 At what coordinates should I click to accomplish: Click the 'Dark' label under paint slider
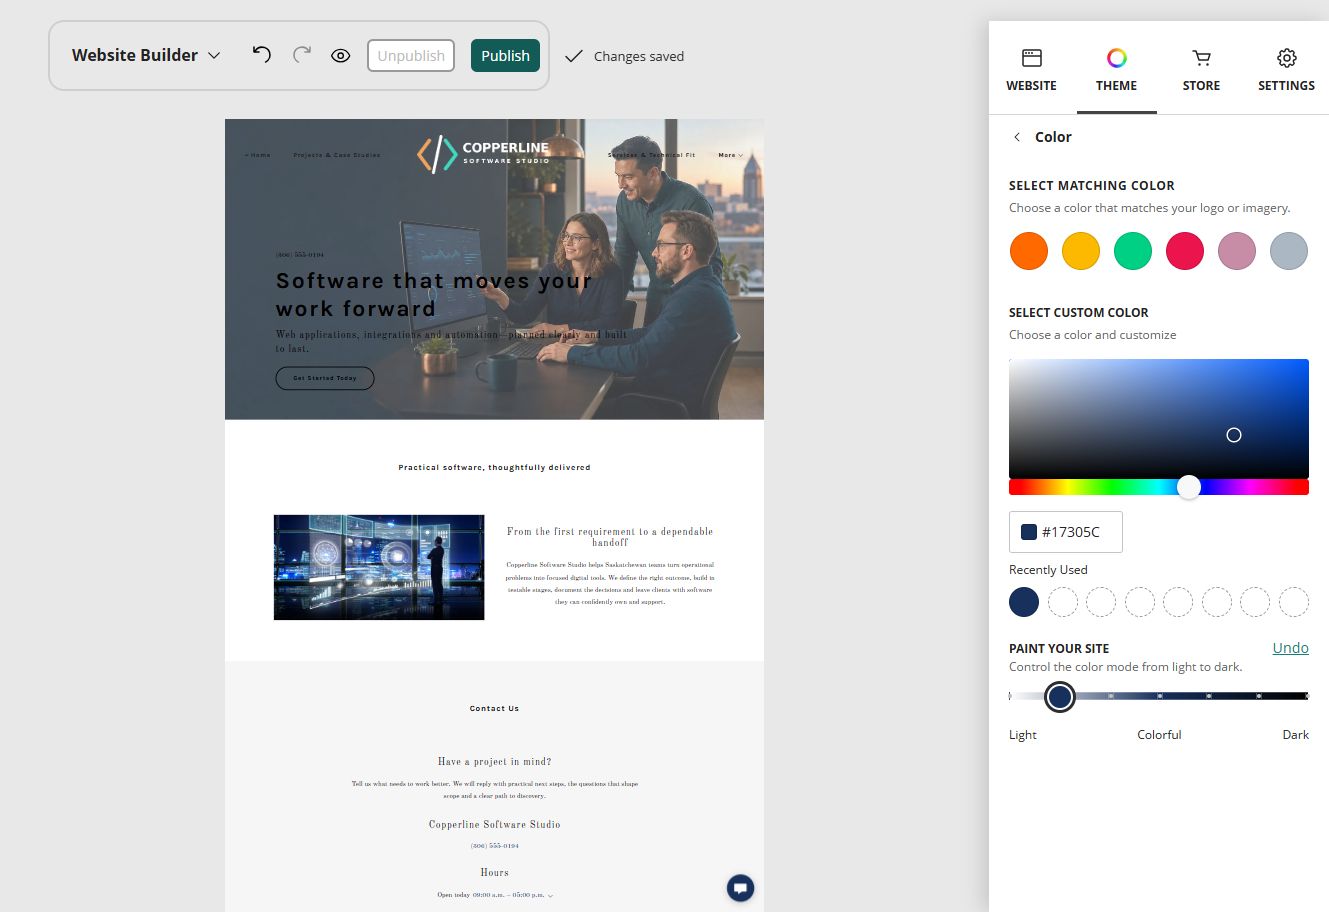pyautogui.click(x=1295, y=735)
